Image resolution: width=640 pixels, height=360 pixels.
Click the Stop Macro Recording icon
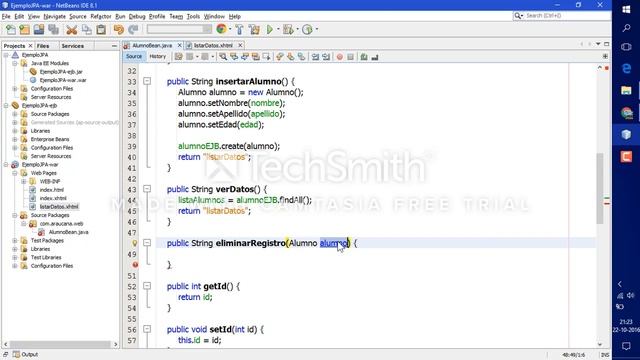pos(350,57)
